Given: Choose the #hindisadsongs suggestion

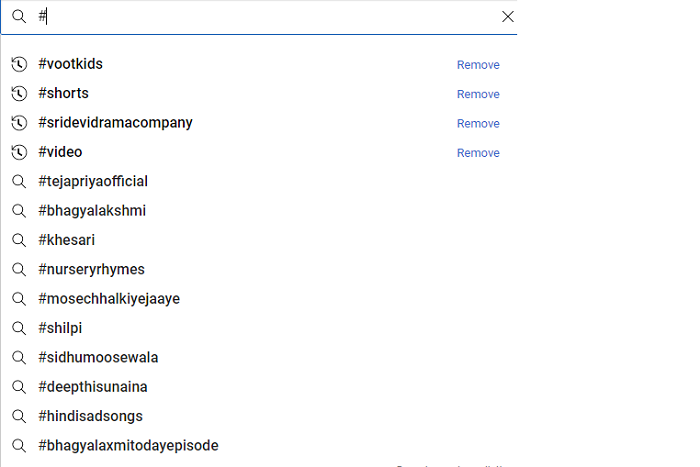Looking at the screenshot, I should click(91, 417).
